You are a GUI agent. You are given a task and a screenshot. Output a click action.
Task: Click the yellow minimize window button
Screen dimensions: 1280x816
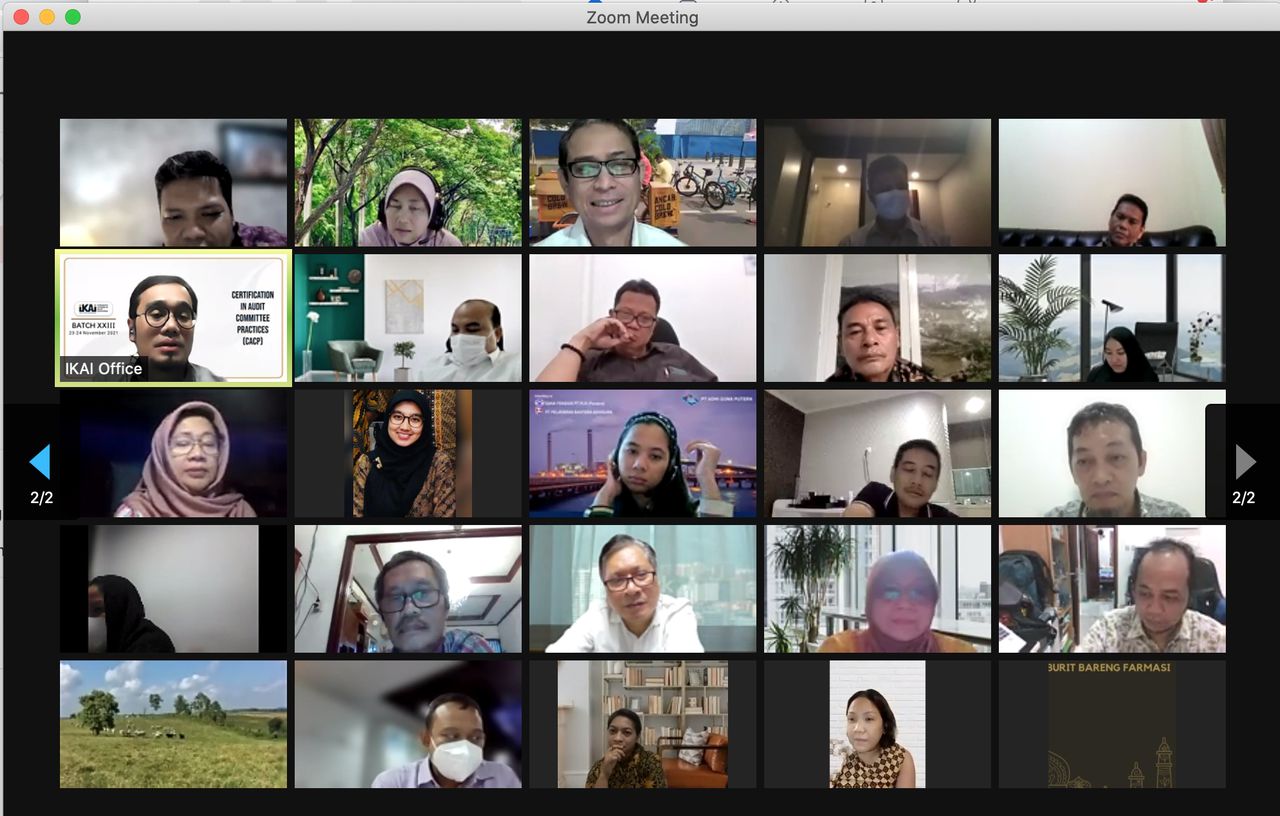coord(46,17)
